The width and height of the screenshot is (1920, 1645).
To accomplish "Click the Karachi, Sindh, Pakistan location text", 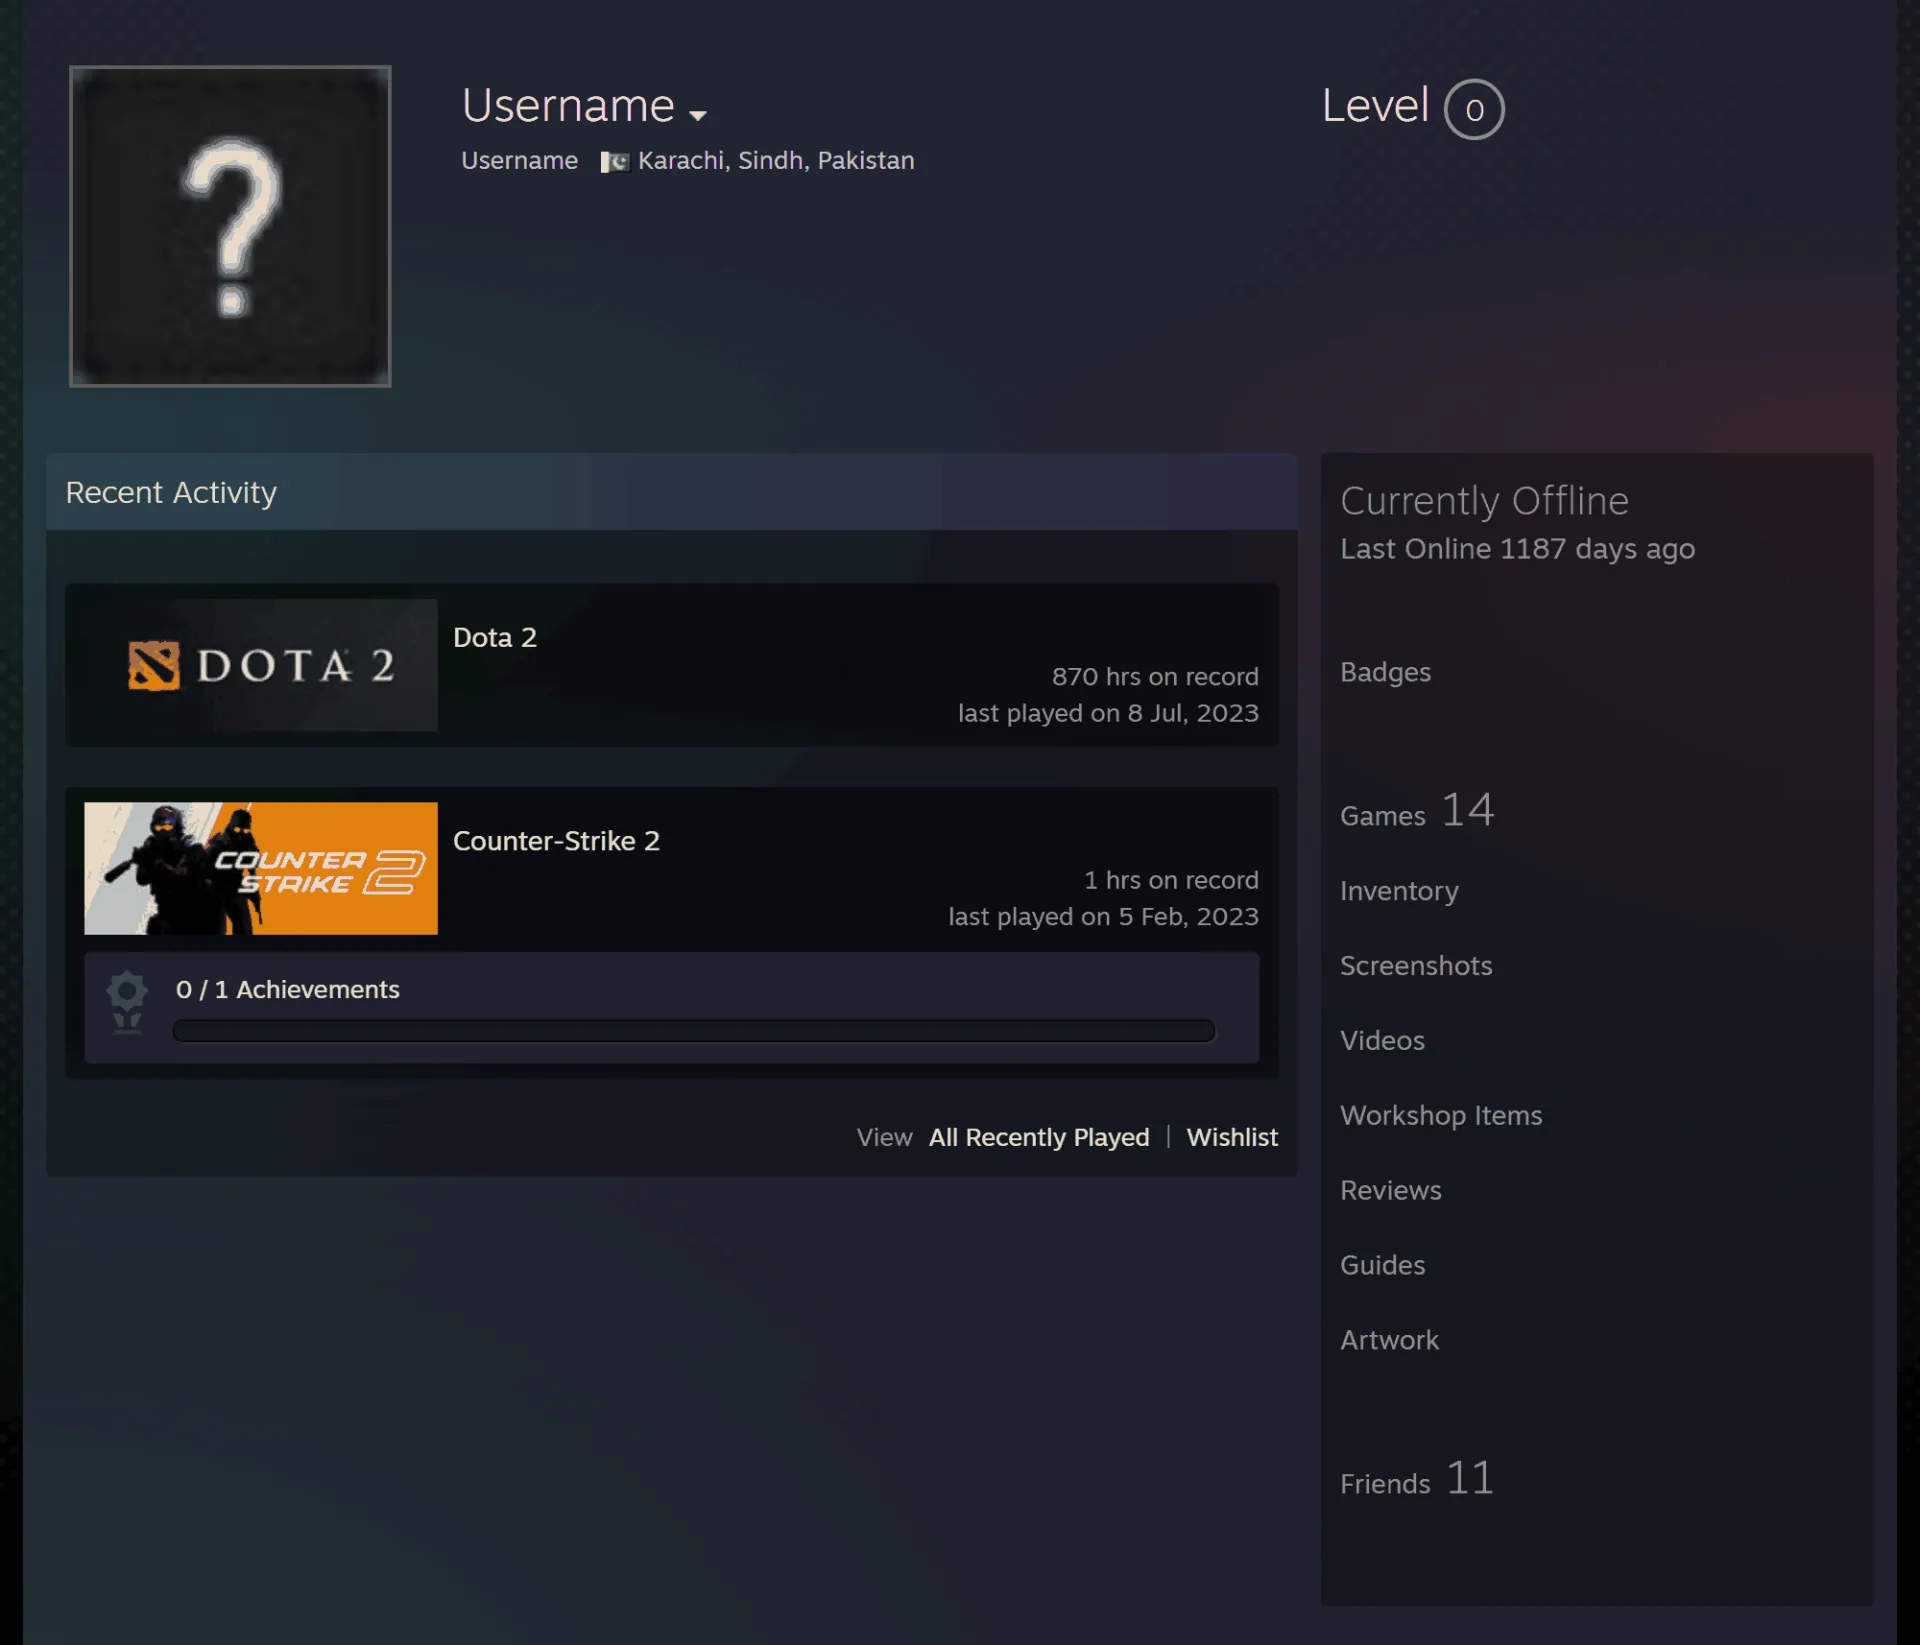I will click(776, 161).
